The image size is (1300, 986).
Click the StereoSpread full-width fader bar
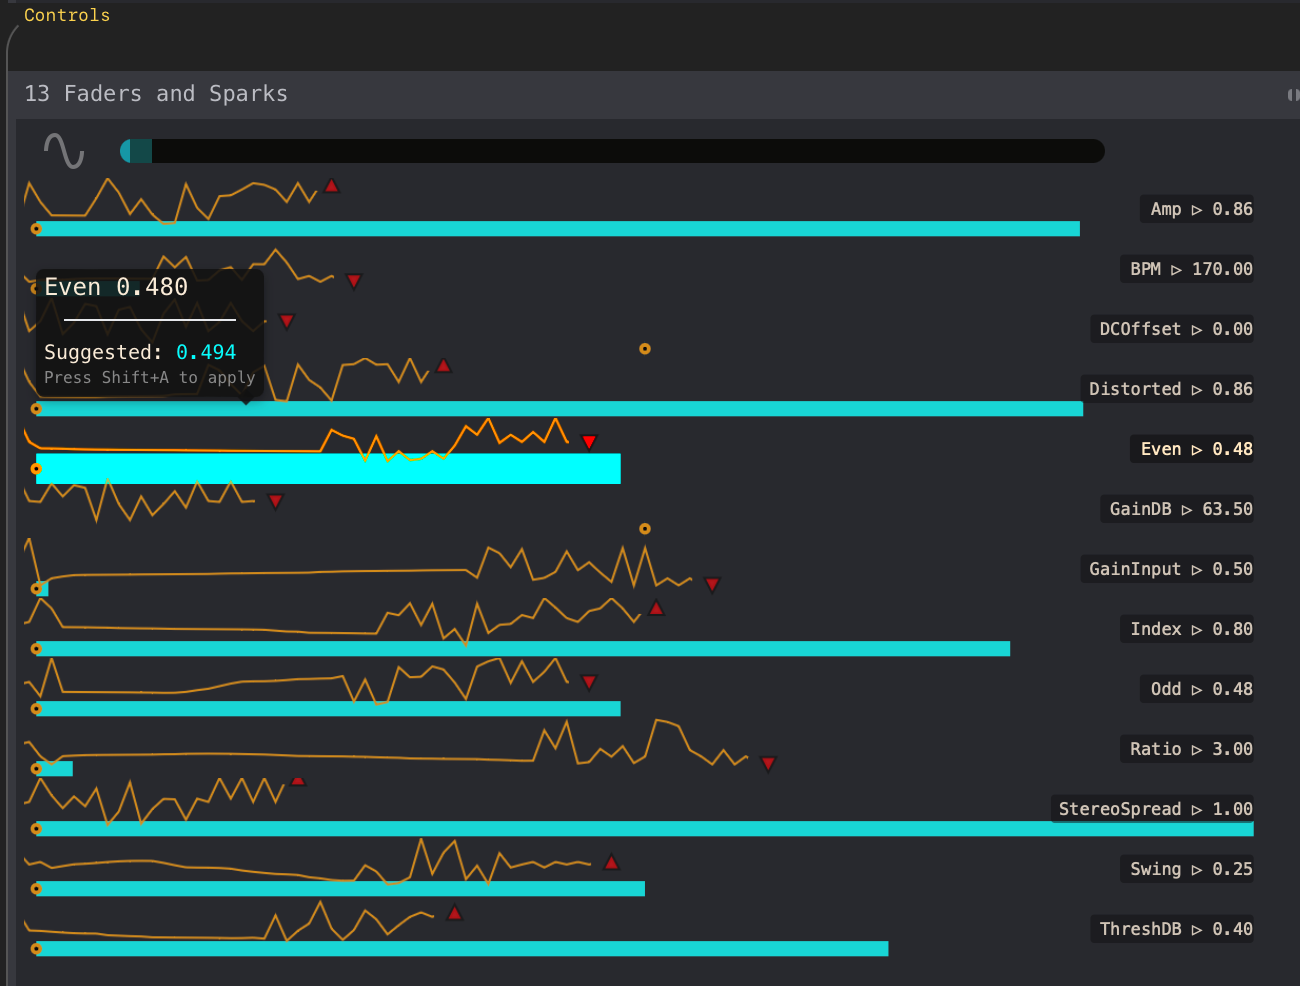(x=645, y=829)
